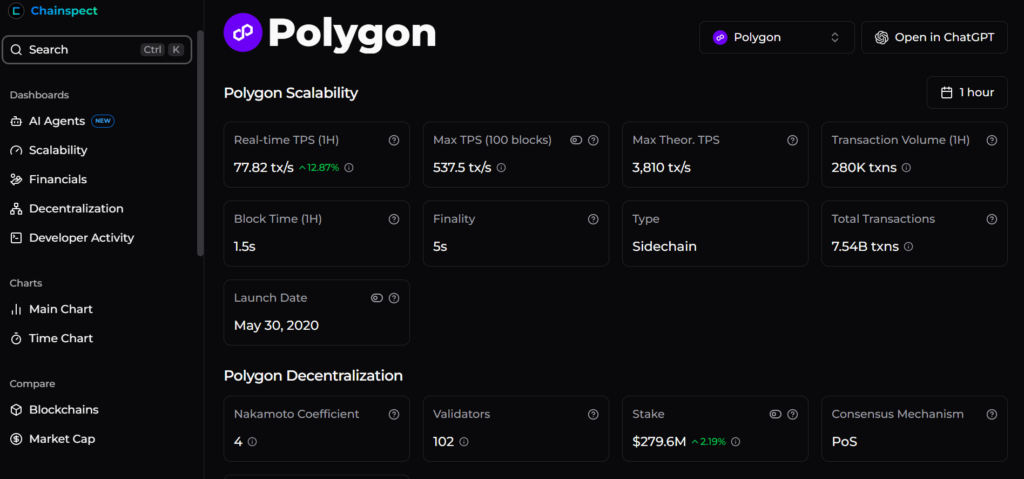1024x479 pixels.
Task: Click the Blockchains cube icon
Action: pos(16,410)
